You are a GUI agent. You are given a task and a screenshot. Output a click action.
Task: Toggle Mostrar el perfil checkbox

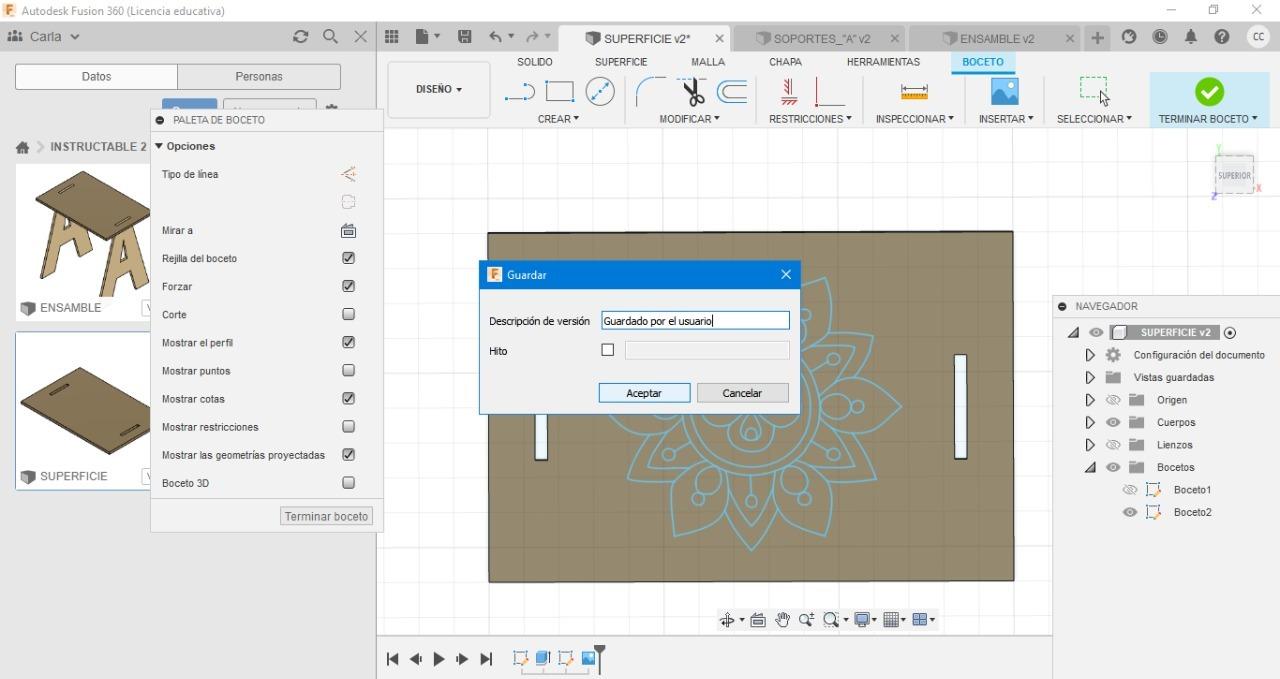348,342
